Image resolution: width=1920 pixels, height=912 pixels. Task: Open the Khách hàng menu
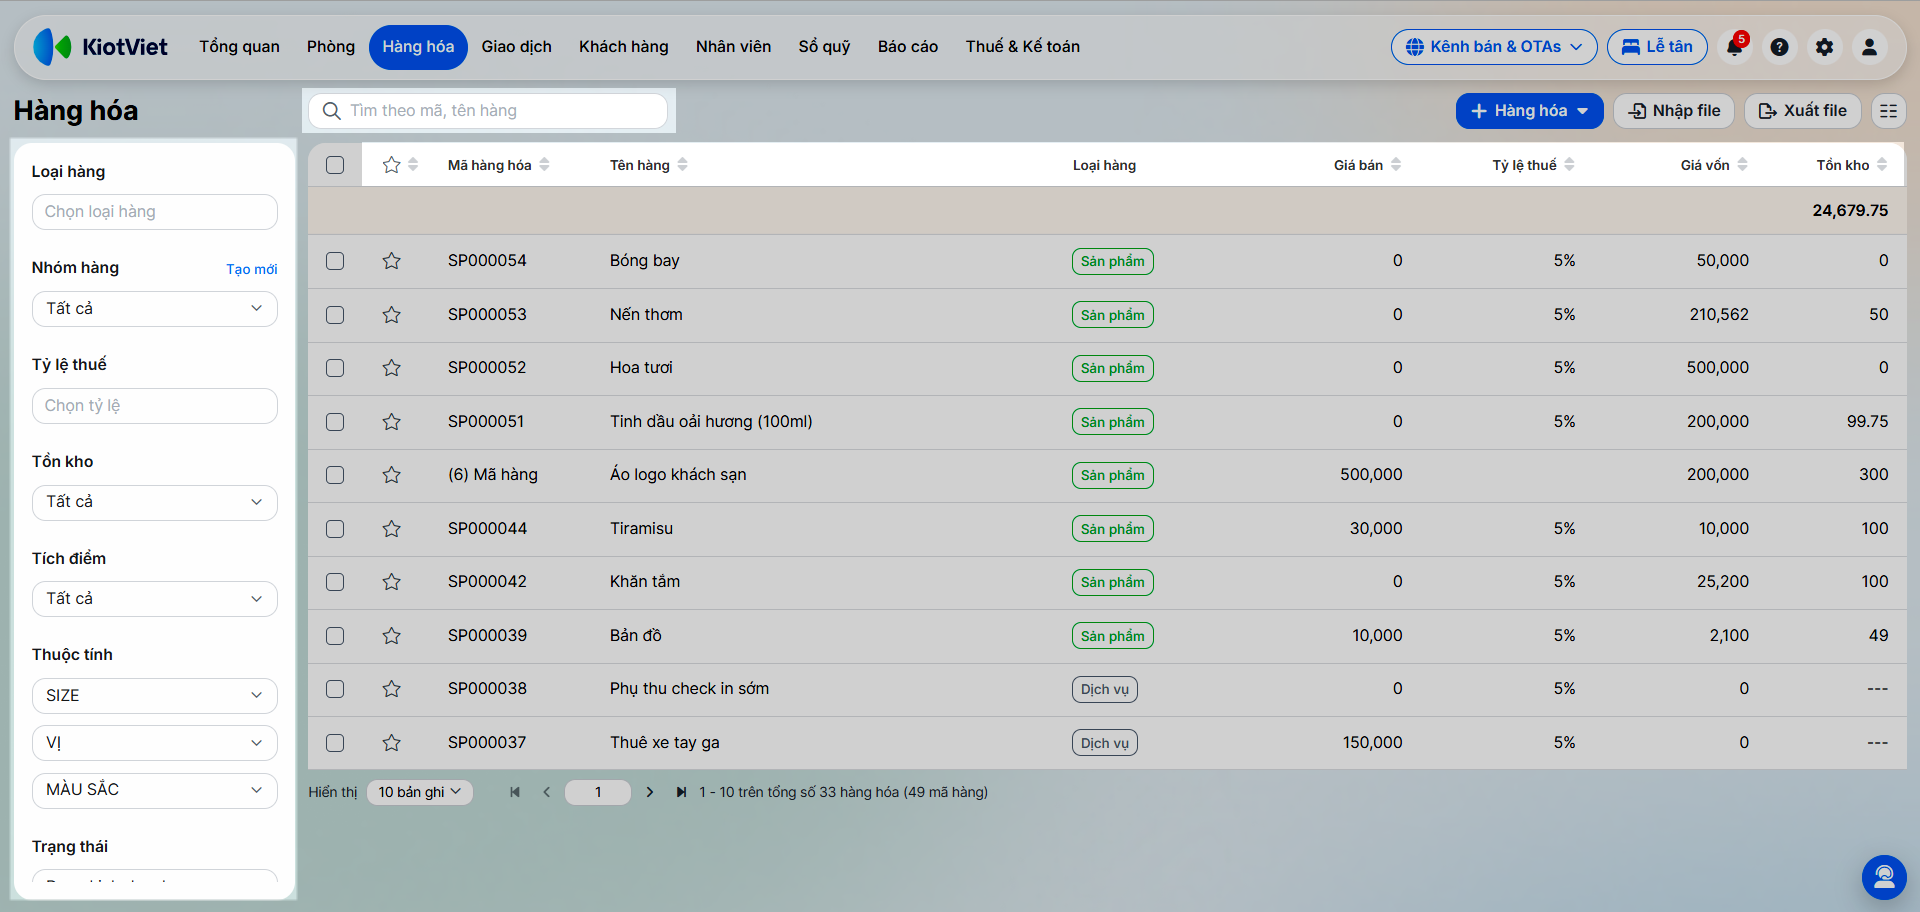pos(624,47)
